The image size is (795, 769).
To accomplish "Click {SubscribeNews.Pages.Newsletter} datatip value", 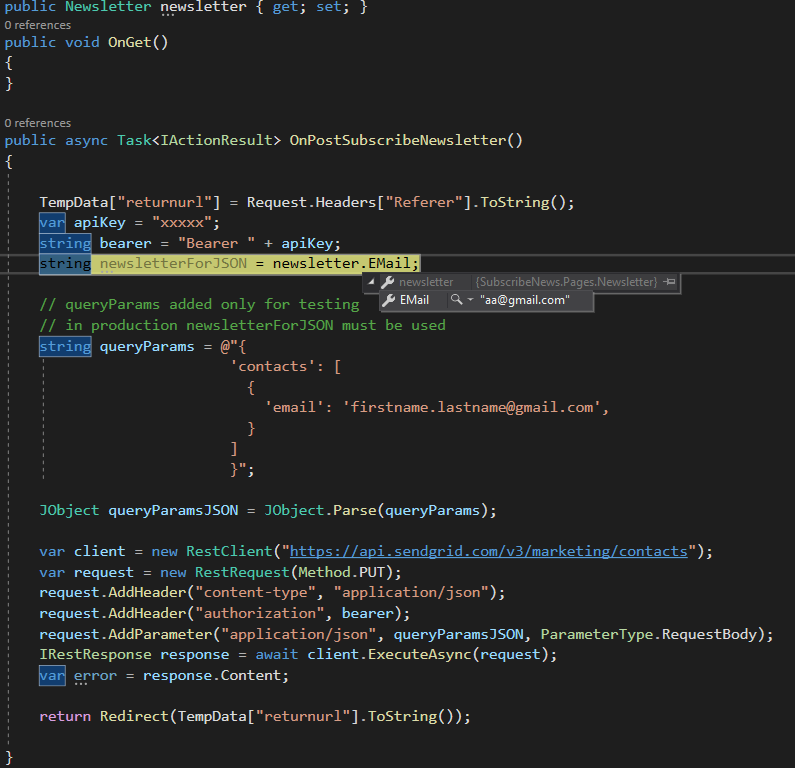I will tap(566, 282).
